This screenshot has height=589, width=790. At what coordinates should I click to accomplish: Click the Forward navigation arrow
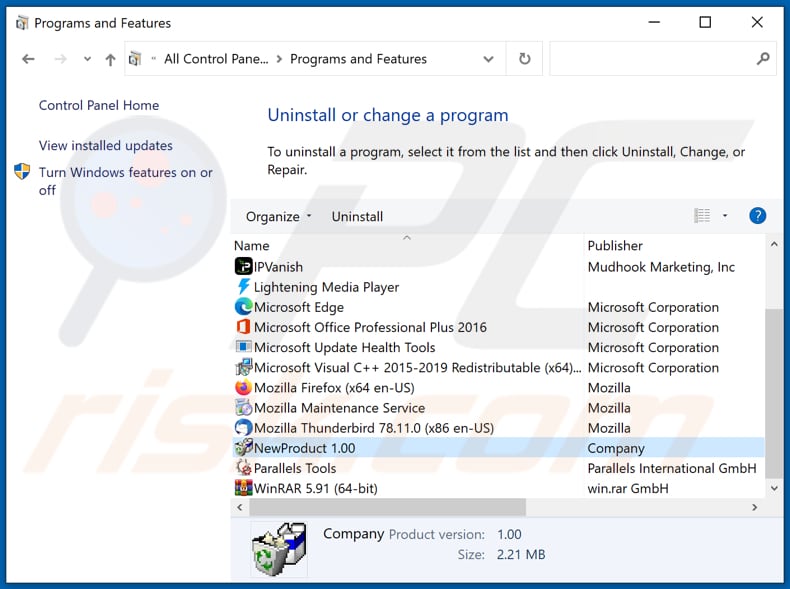coord(60,59)
